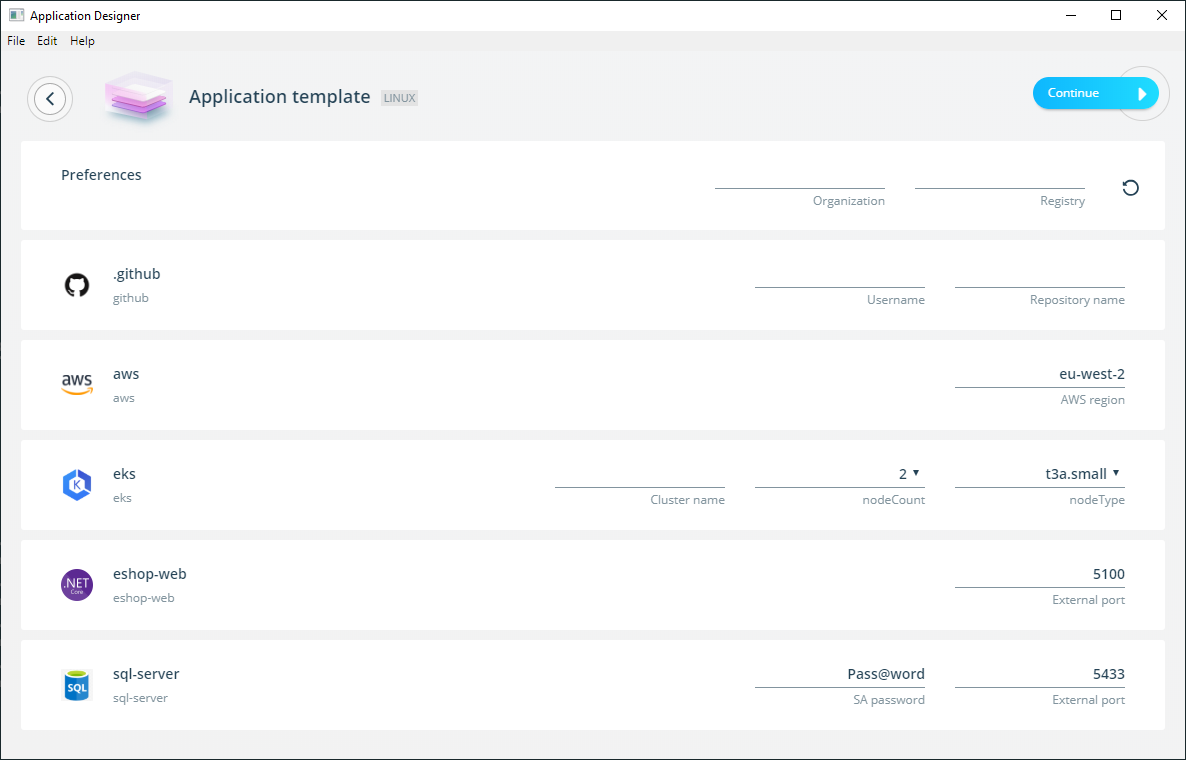Maximize the Application Designer window
Screen dimensions: 1186x760
(1116, 15)
